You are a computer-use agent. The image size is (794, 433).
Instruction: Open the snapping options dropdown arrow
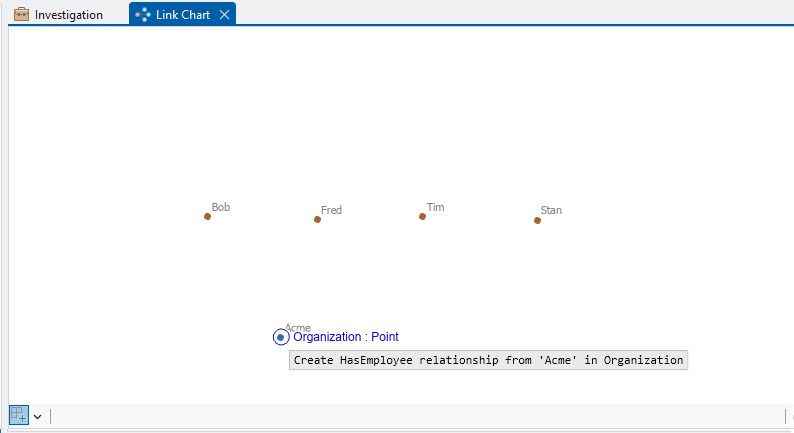click(x=37, y=417)
